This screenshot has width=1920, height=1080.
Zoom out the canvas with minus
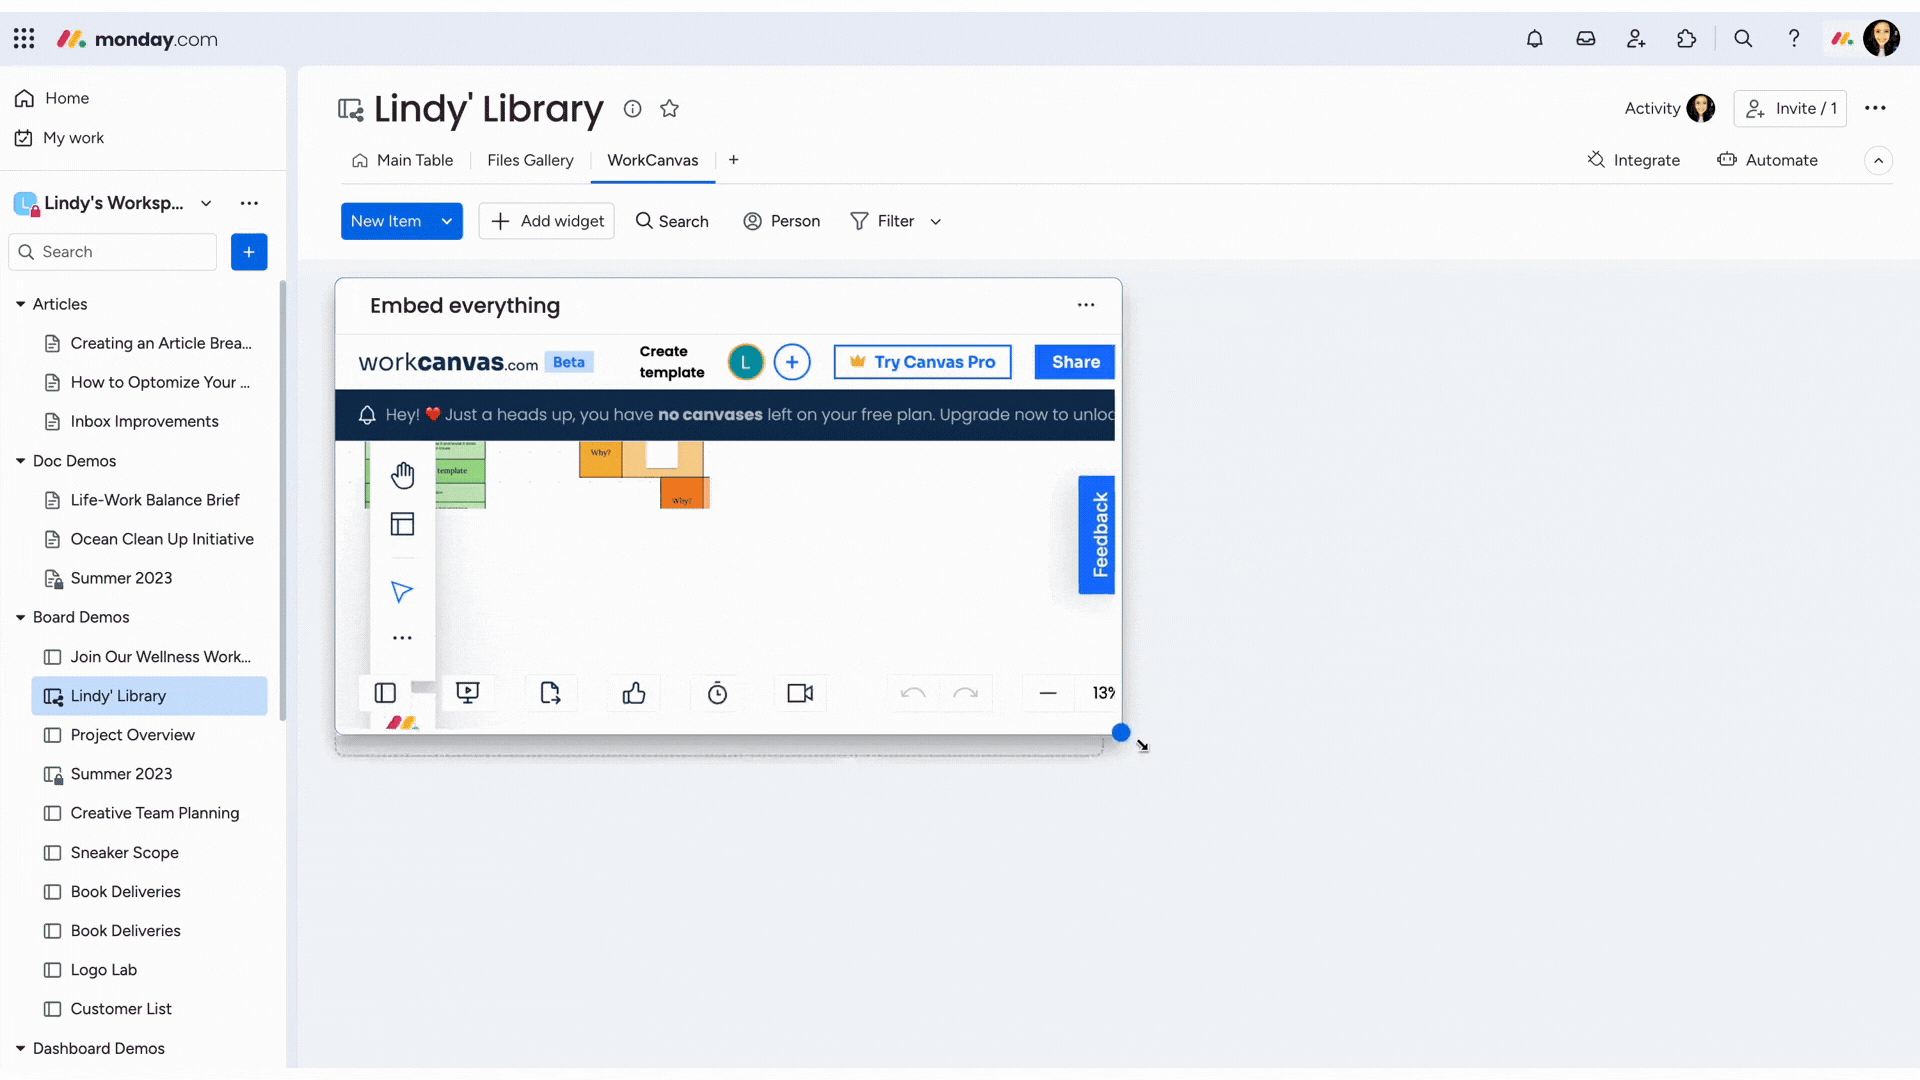coord(1048,693)
